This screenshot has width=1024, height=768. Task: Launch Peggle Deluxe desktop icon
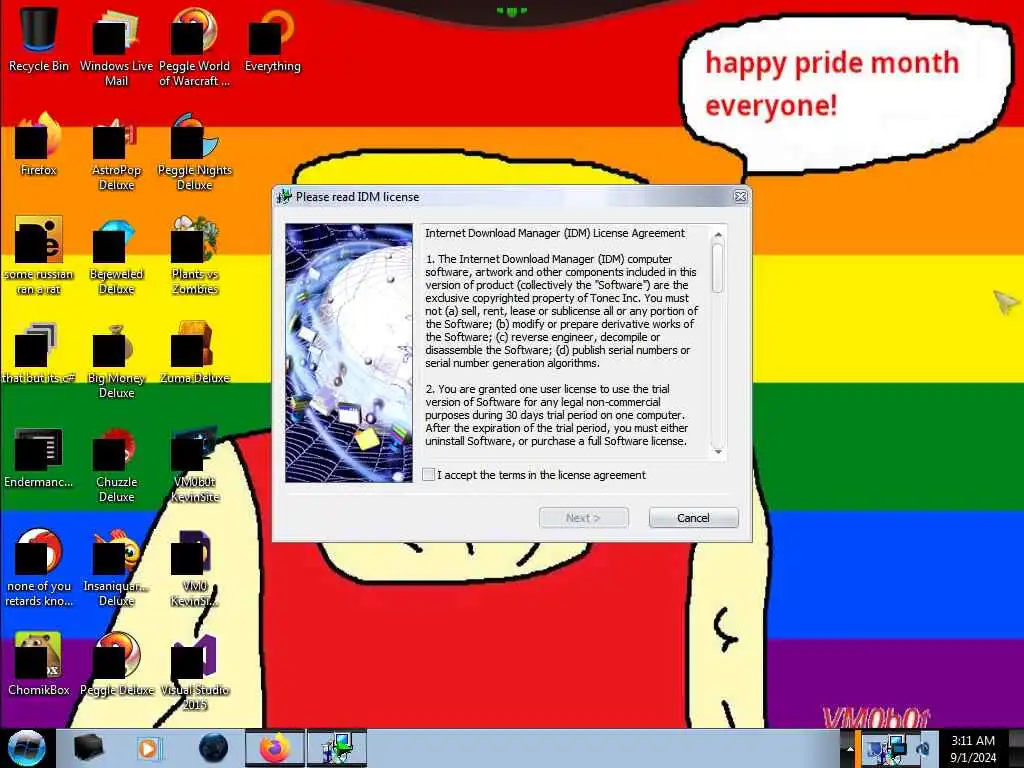116,665
